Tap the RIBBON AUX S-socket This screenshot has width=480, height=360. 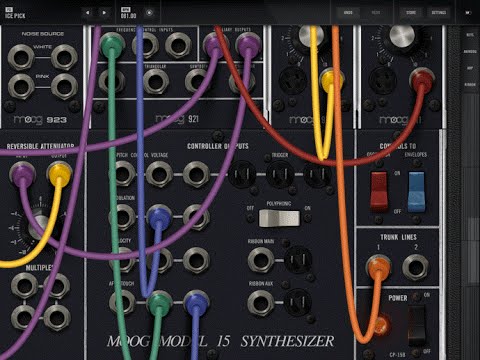pyautogui.click(x=298, y=303)
